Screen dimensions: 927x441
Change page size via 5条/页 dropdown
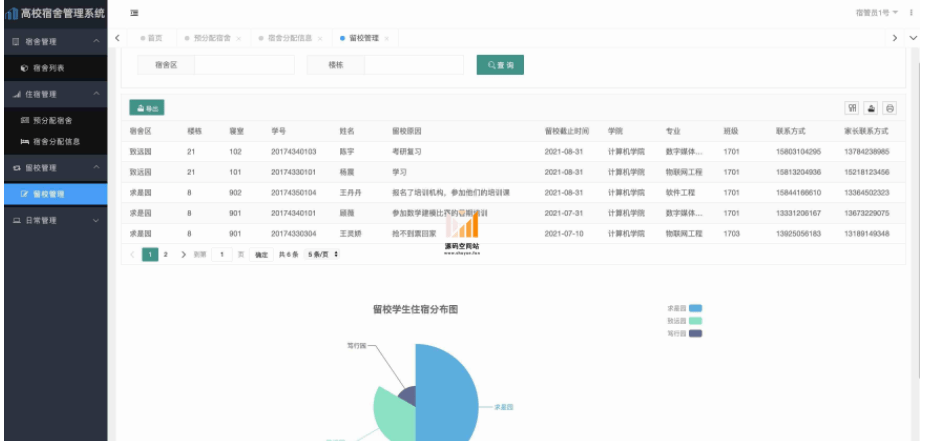322,255
